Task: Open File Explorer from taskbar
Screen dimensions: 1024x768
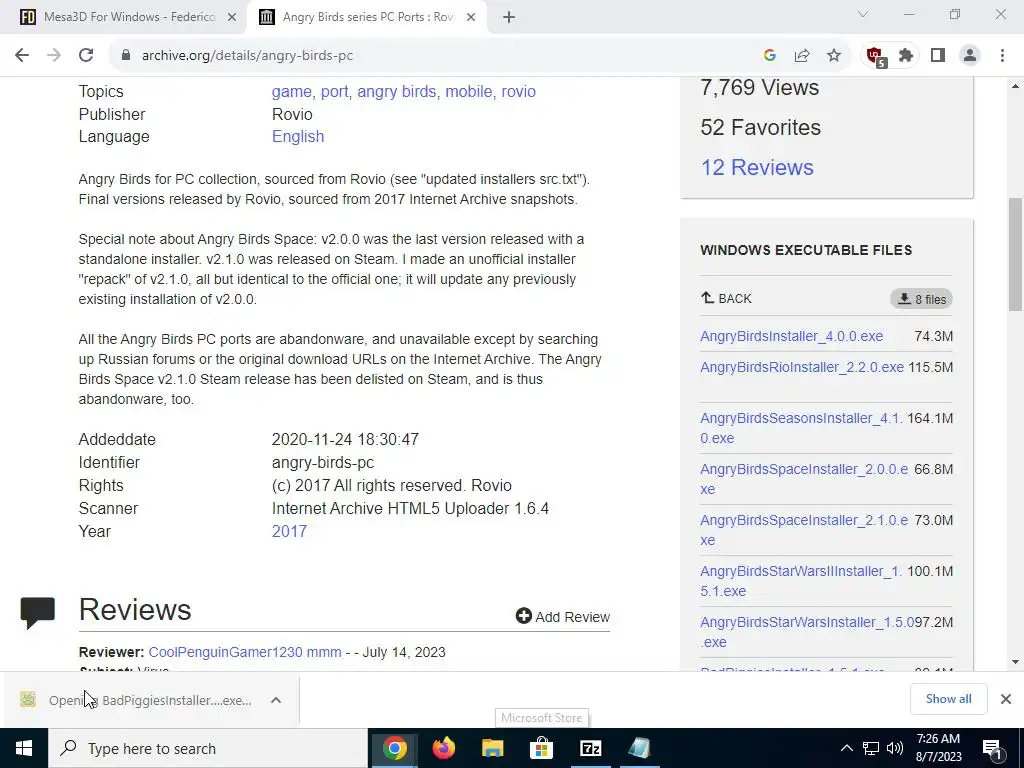Action: tap(492, 748)
